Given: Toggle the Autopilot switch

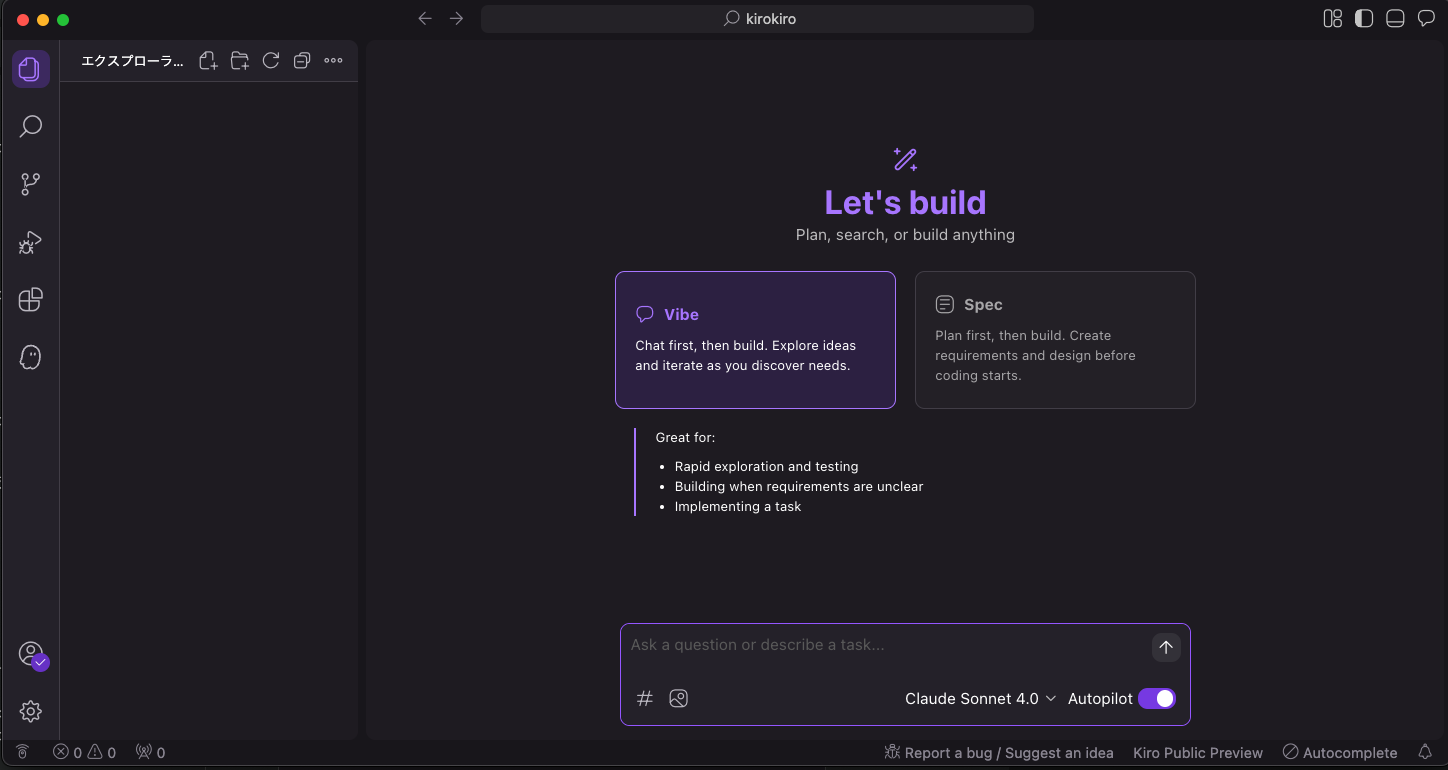Looking at the screenshot, I should coord(1157,699).
